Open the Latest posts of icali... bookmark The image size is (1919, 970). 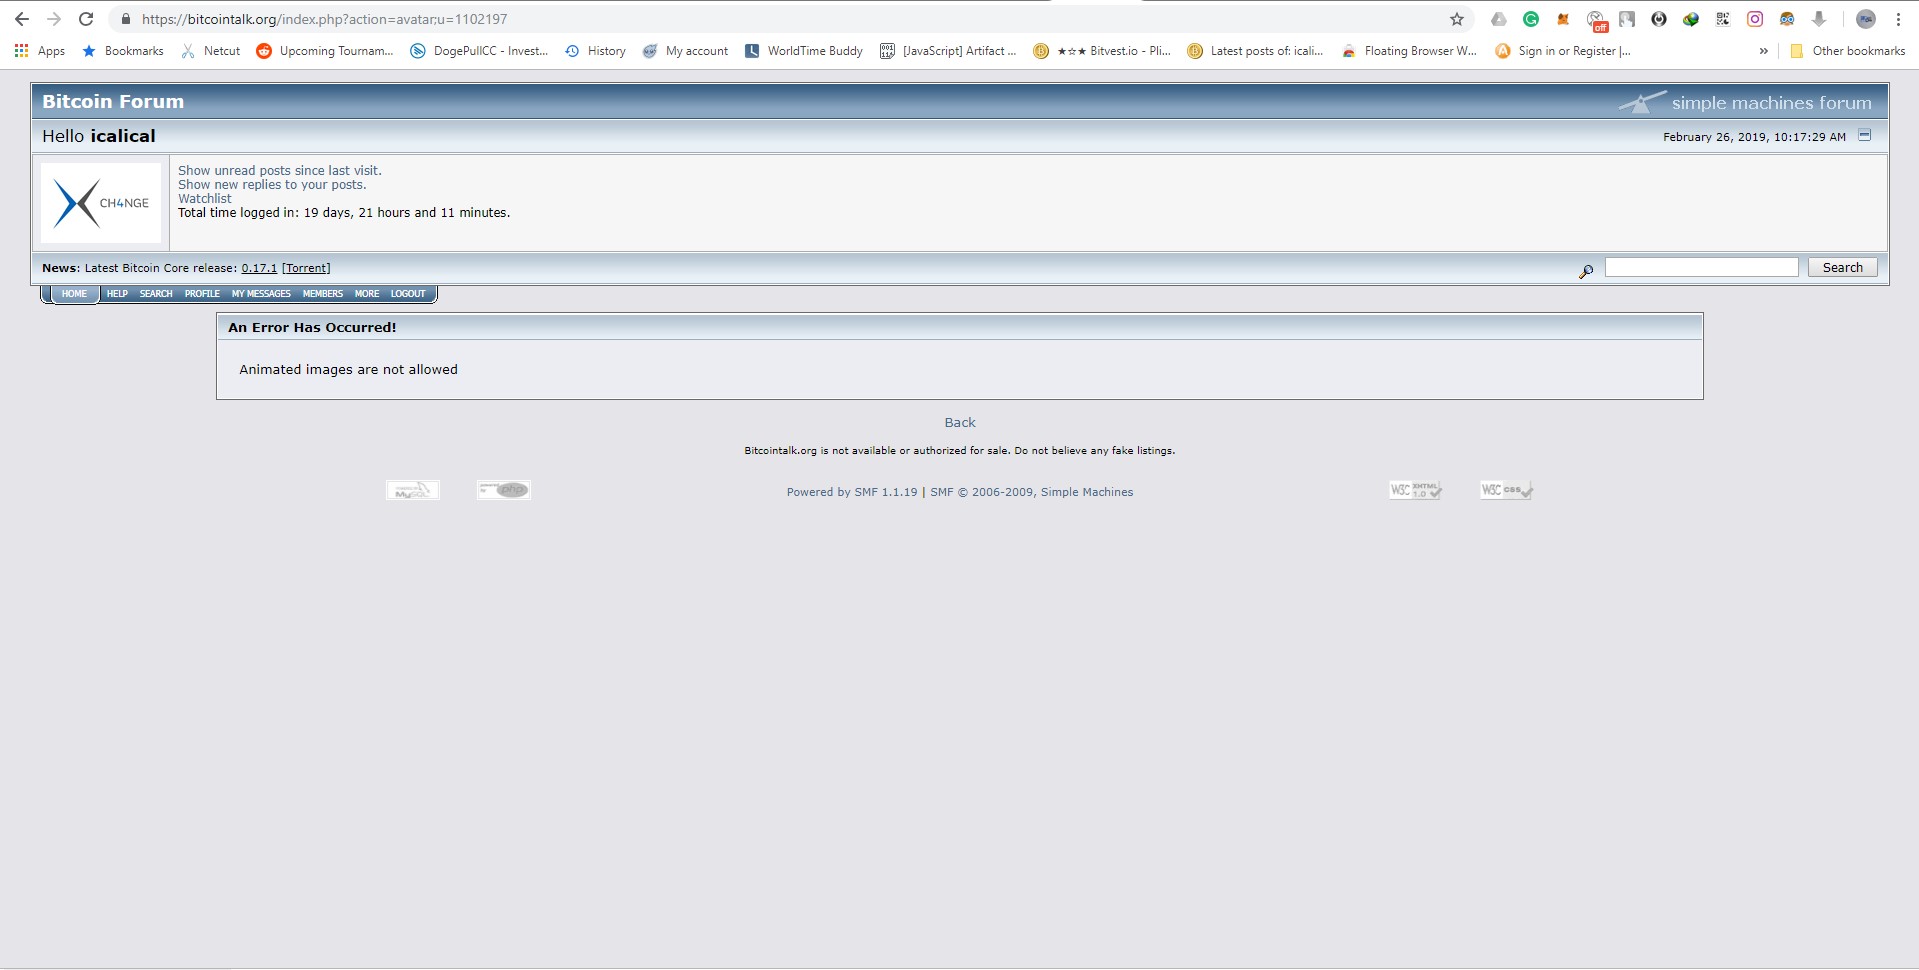pos(1255,51)
